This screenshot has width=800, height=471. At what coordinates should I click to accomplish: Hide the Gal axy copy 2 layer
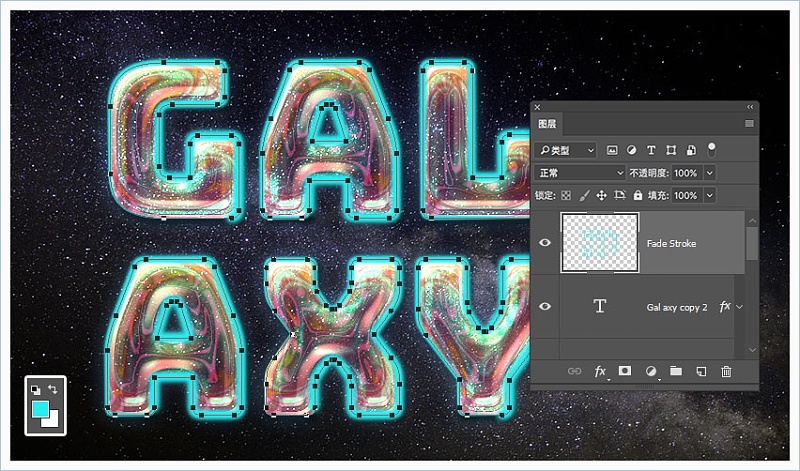(x=545, y=306)
